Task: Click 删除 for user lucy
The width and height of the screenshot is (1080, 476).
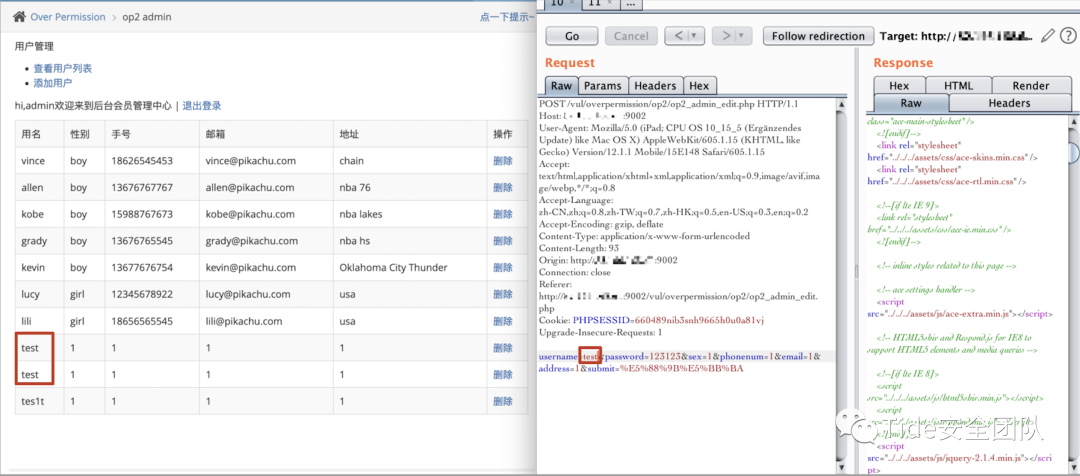Action: click(x=503, y=294)
